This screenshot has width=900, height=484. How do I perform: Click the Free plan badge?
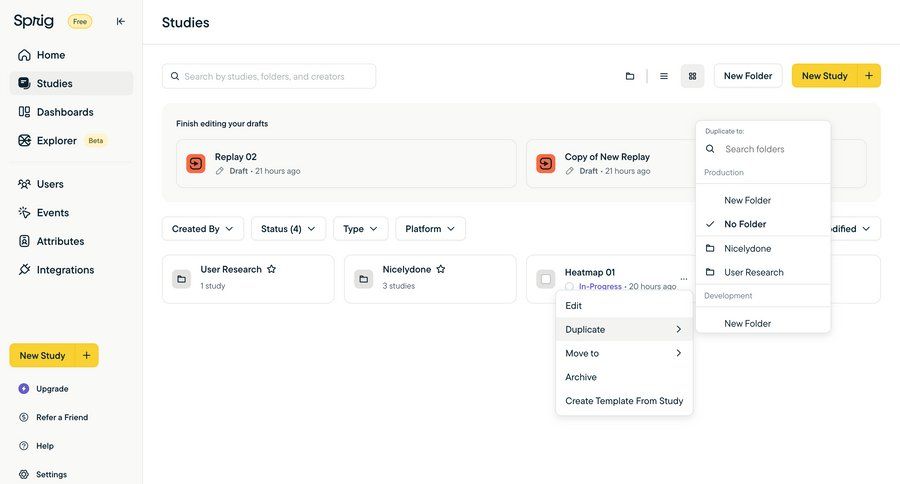(80, 22)
